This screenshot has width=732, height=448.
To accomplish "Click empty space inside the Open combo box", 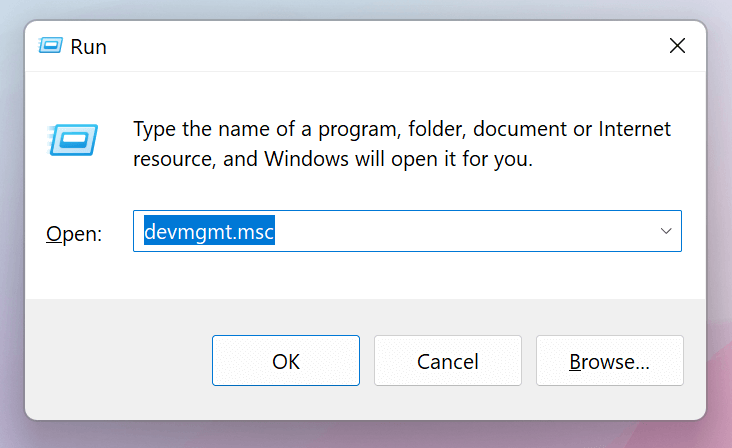I will [462, 231].
